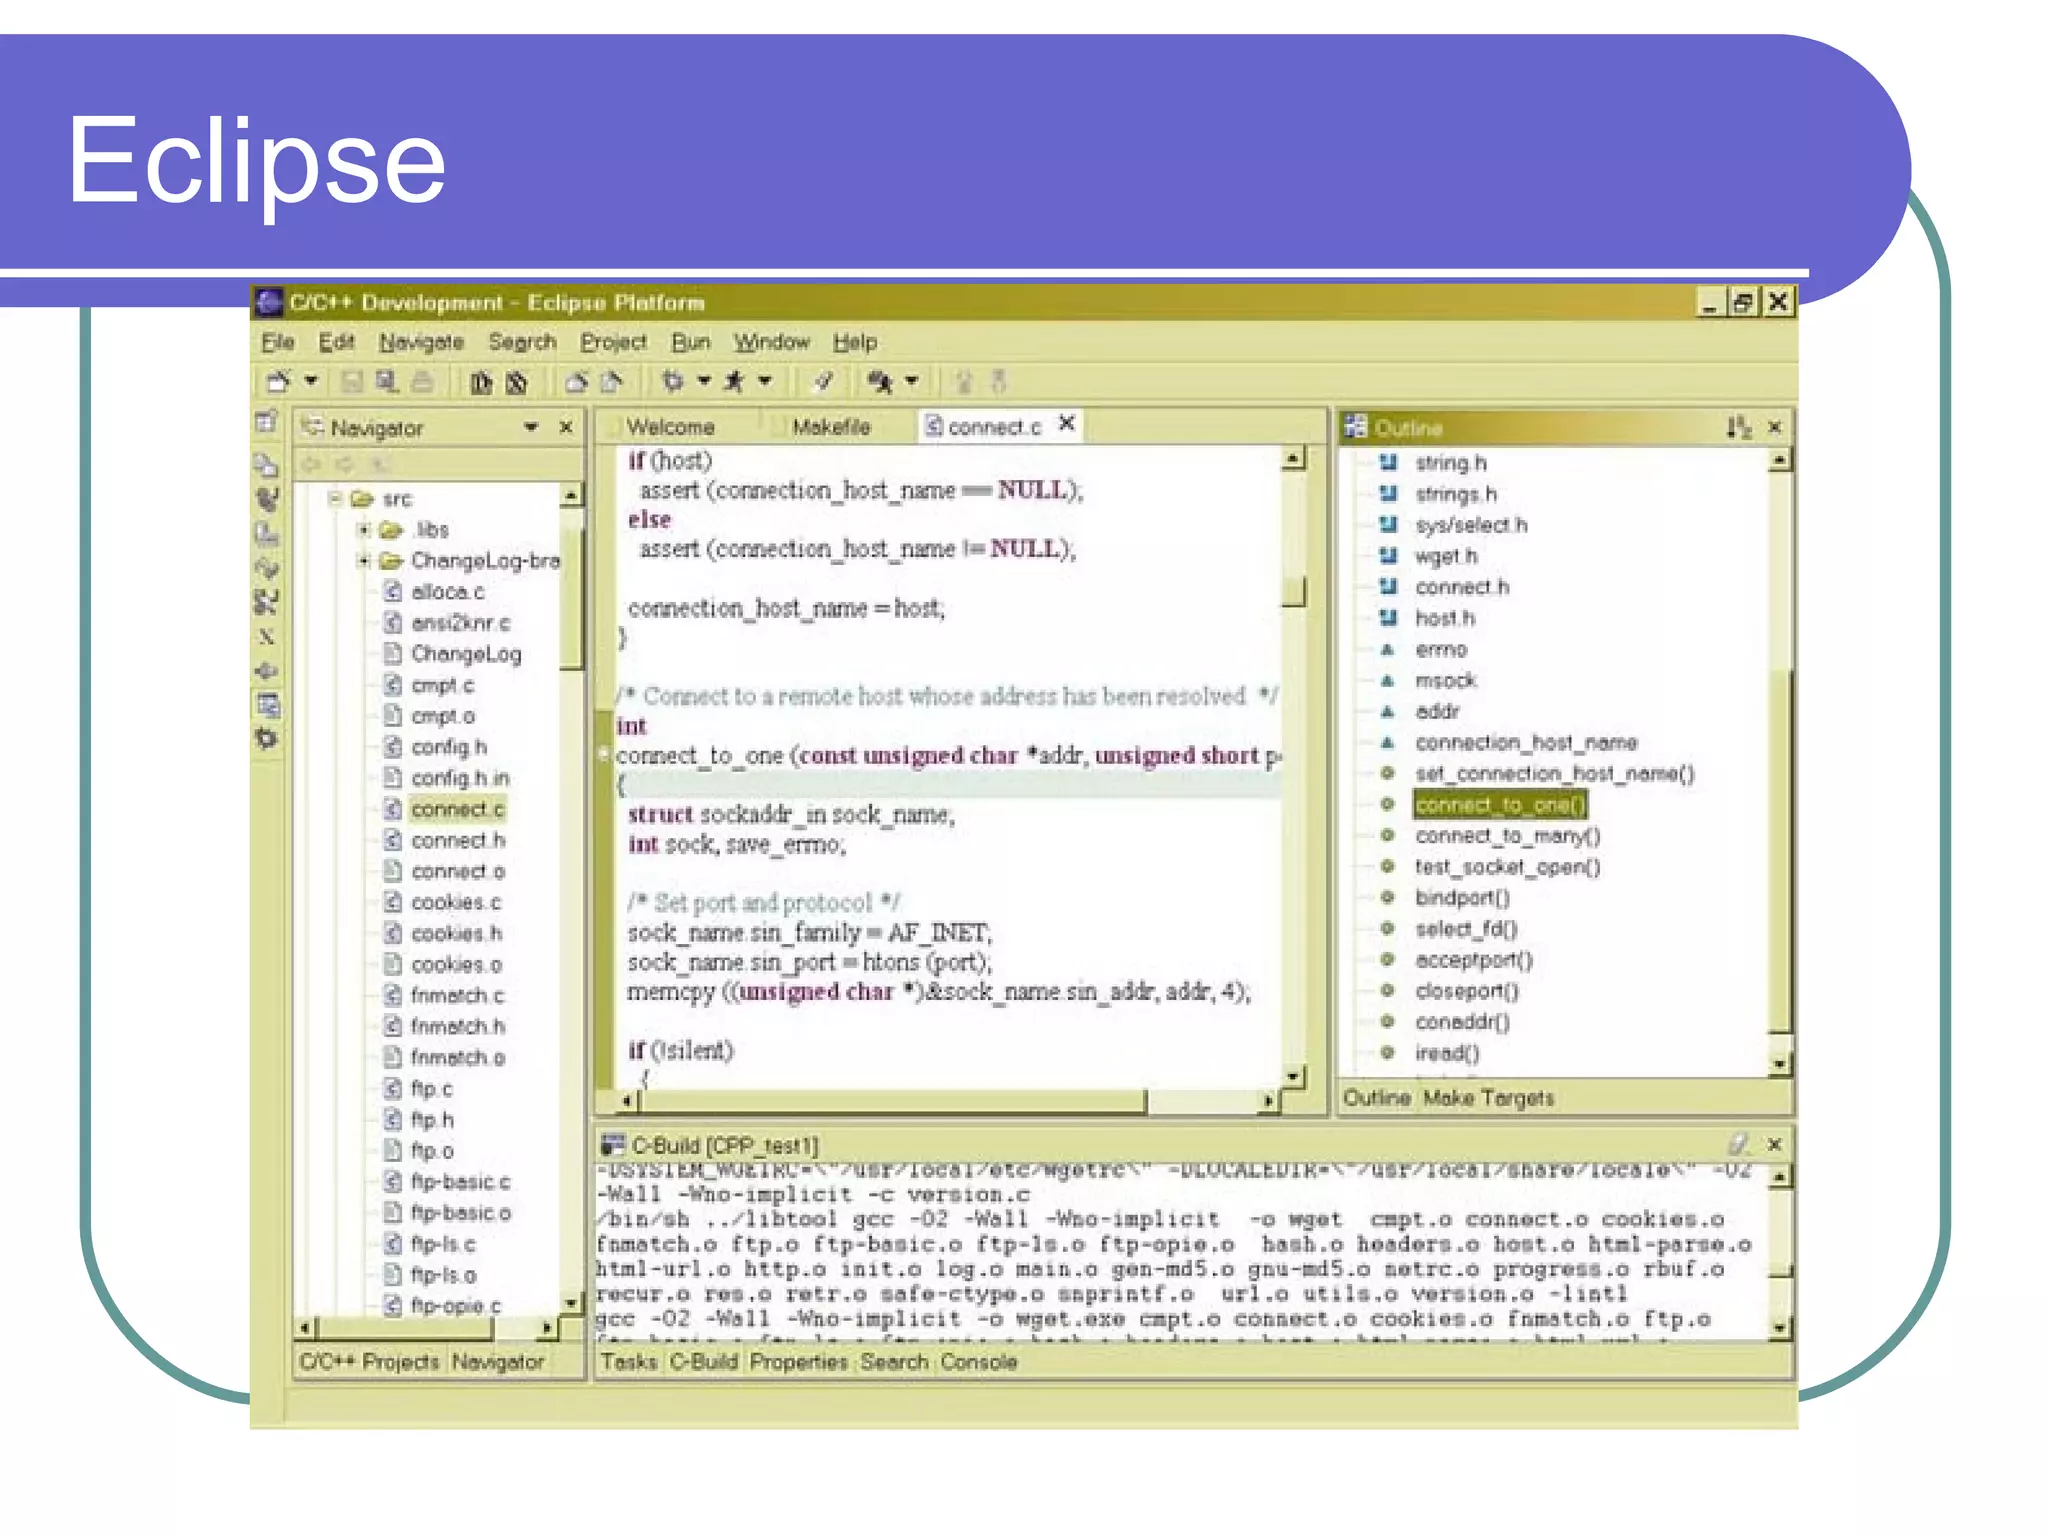Click the Search flashlight toolbar icon
Image resolution: width=2048 pixels, height=1536 pixels.
(880, 381)
